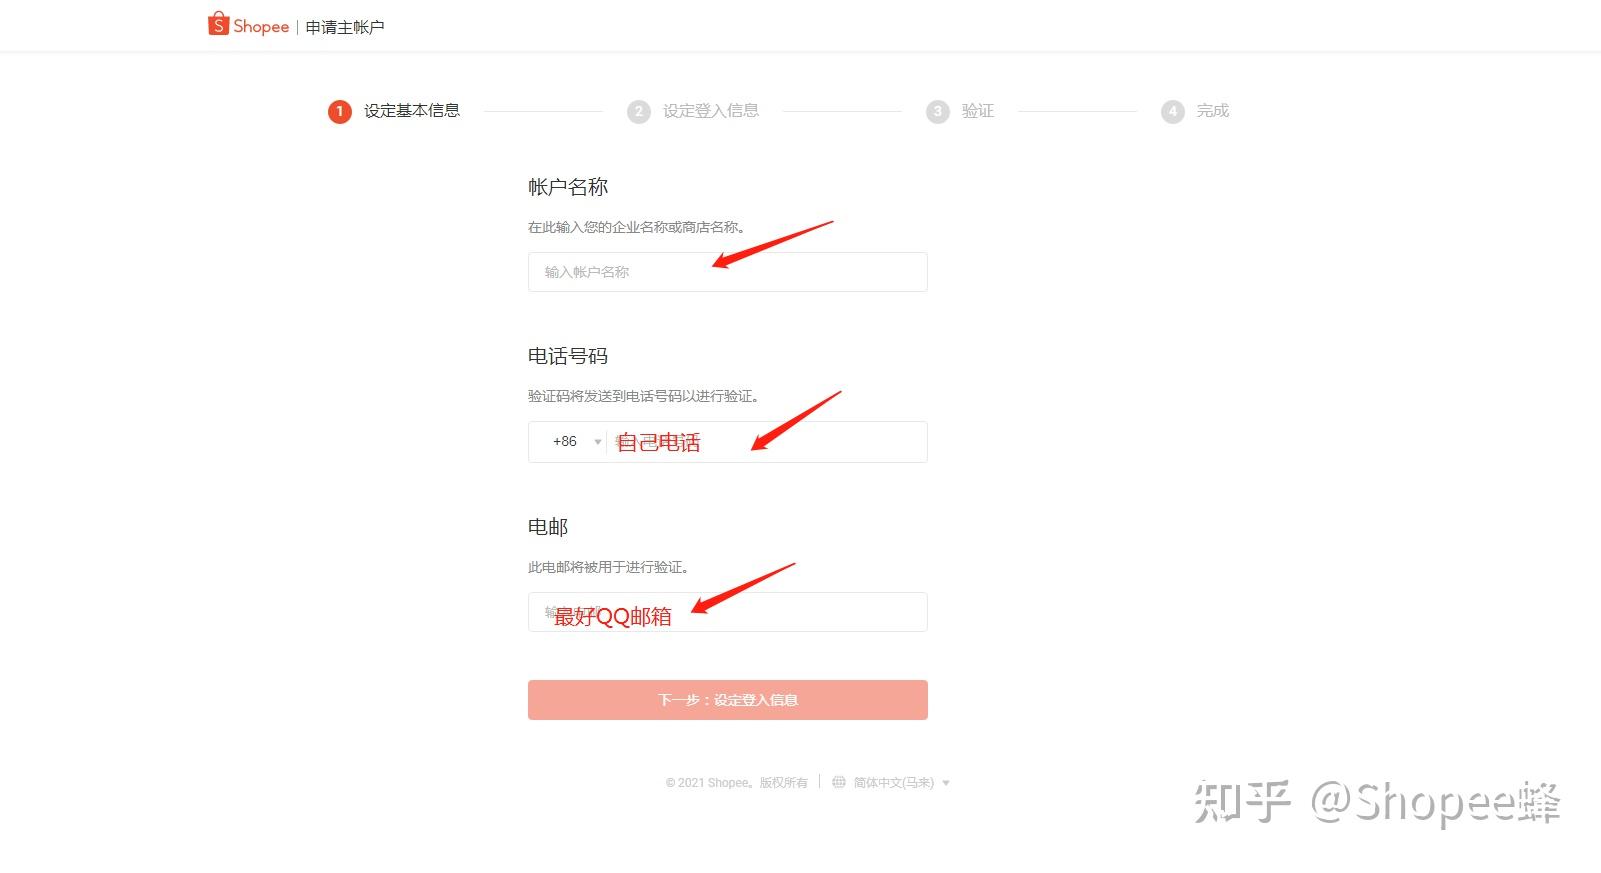Click the Shopee shopping bag logo icon
1601x873 pixels.
click(x=218, y=24)
